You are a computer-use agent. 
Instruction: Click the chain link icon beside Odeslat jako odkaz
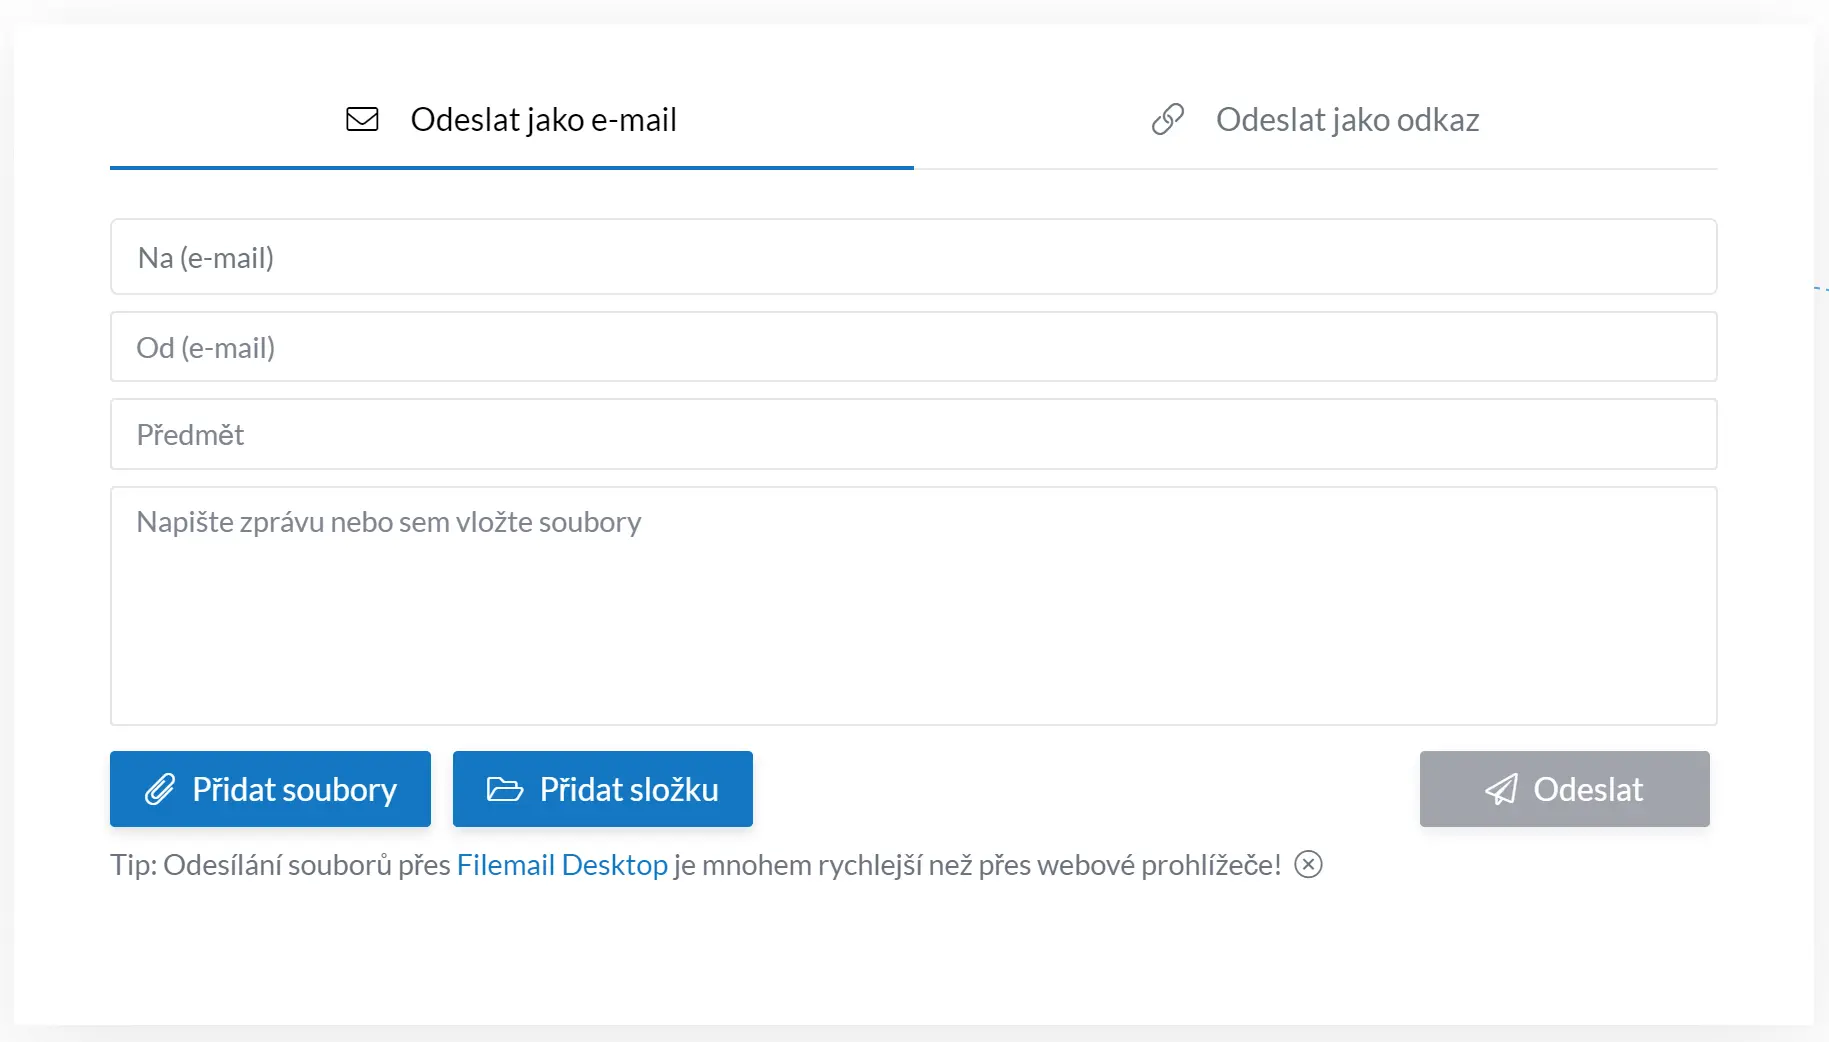click(x=1167, y=120)
